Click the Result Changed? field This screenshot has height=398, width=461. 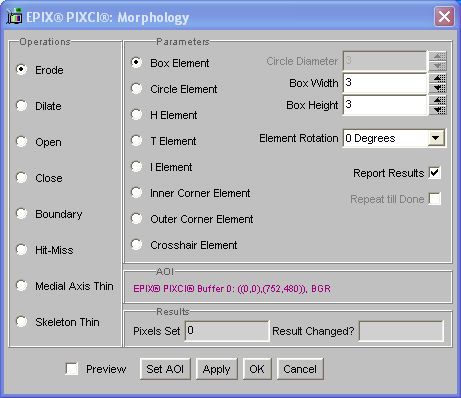[401, 331]
